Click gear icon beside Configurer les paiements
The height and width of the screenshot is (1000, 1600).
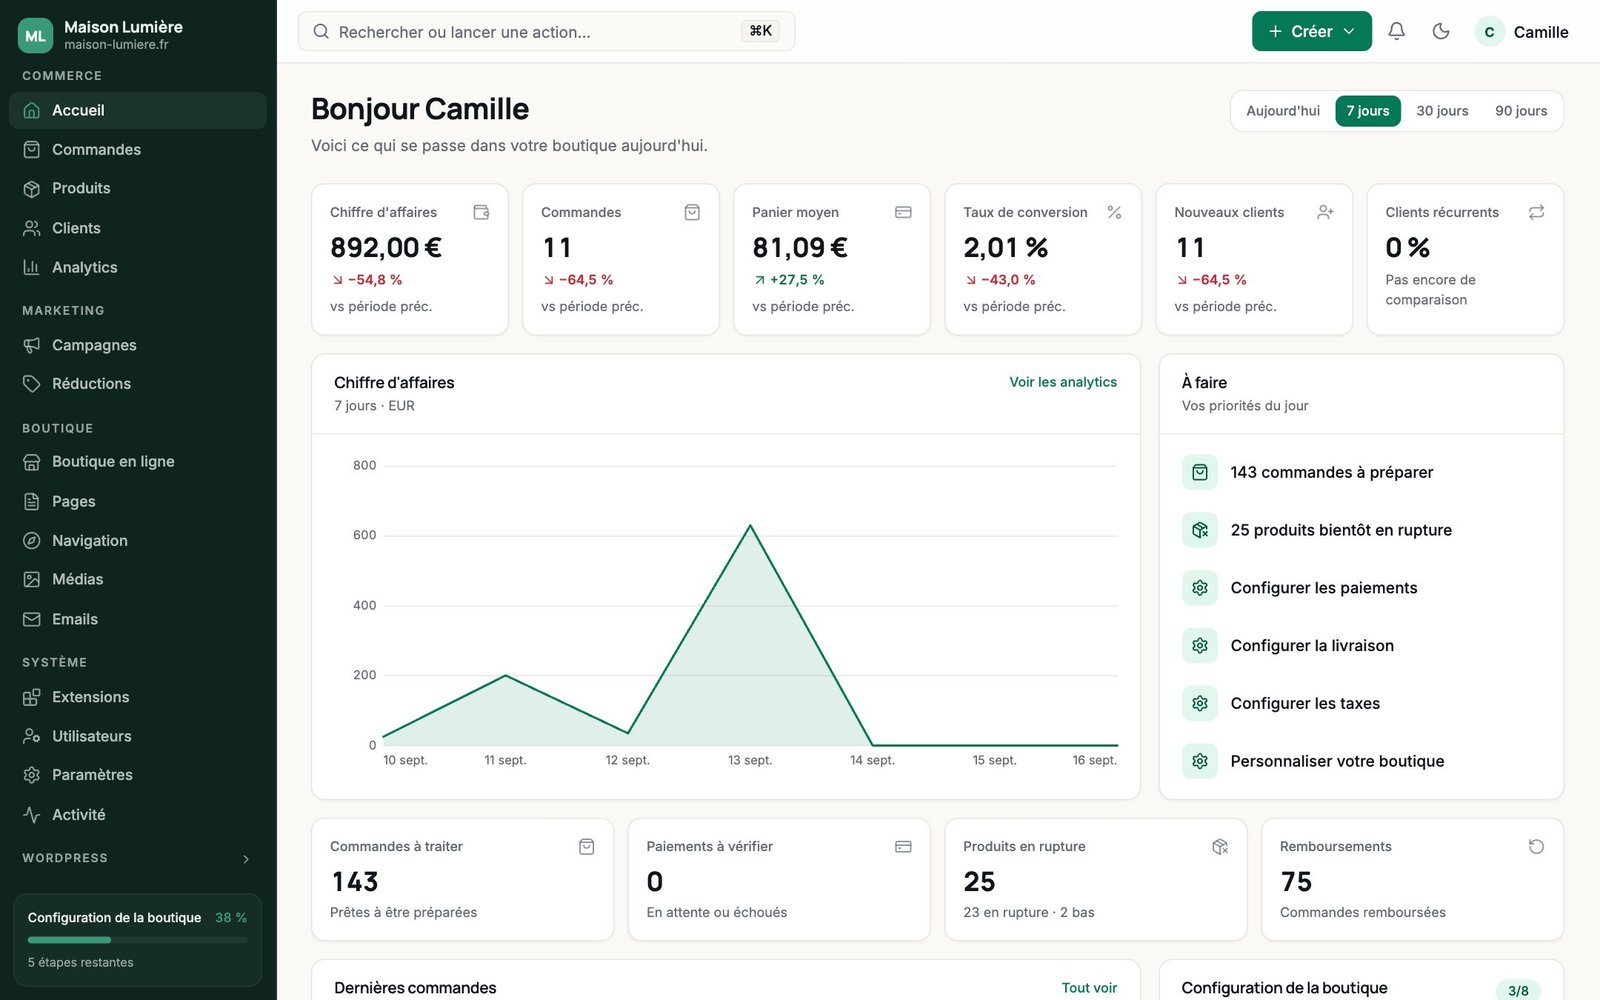[x=1200, y=588]
